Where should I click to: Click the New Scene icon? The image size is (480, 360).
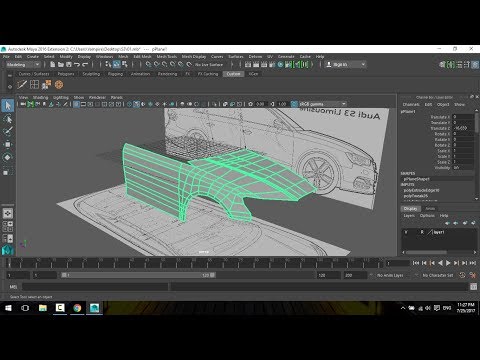point(53,64)
